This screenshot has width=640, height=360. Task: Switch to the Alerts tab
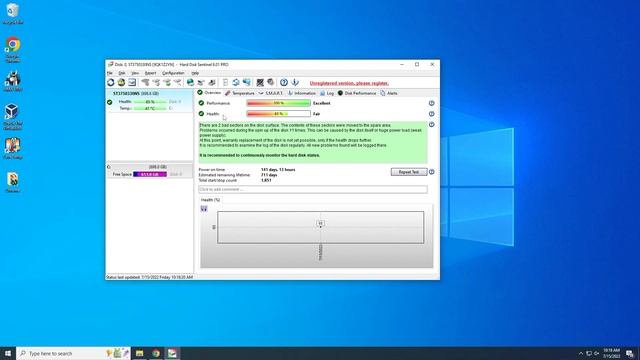click(389, 93)
